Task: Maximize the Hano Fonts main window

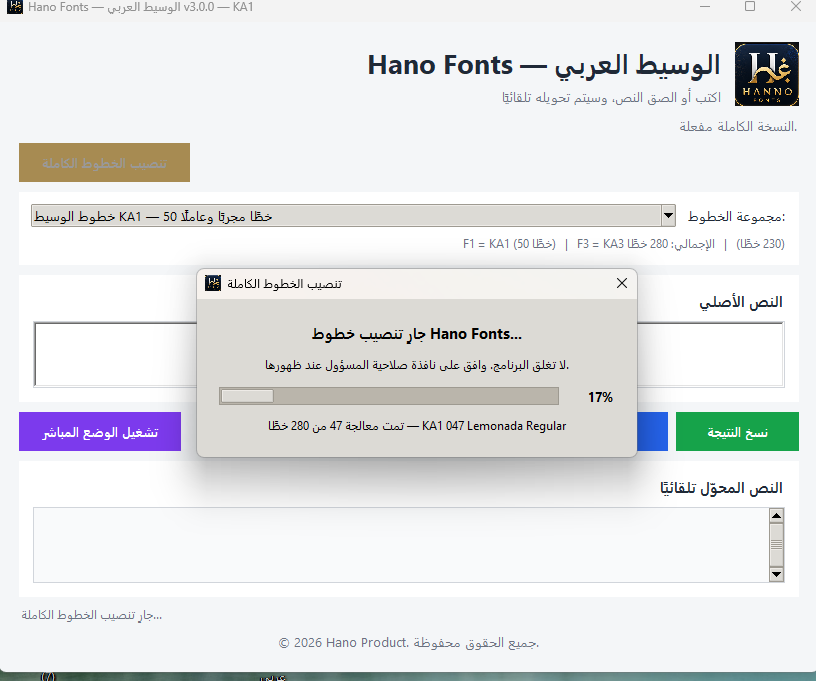Action: 750,7
